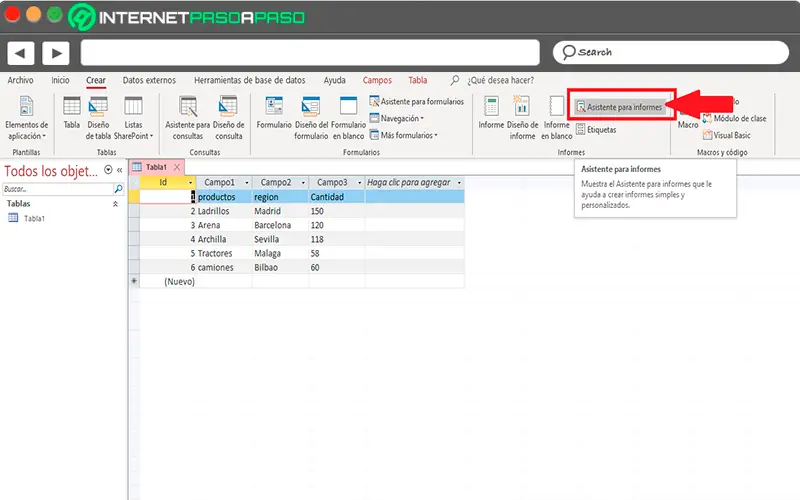Launch Asistente para formularios
This screenshot has height=500, width=800.
pos(417,102)
